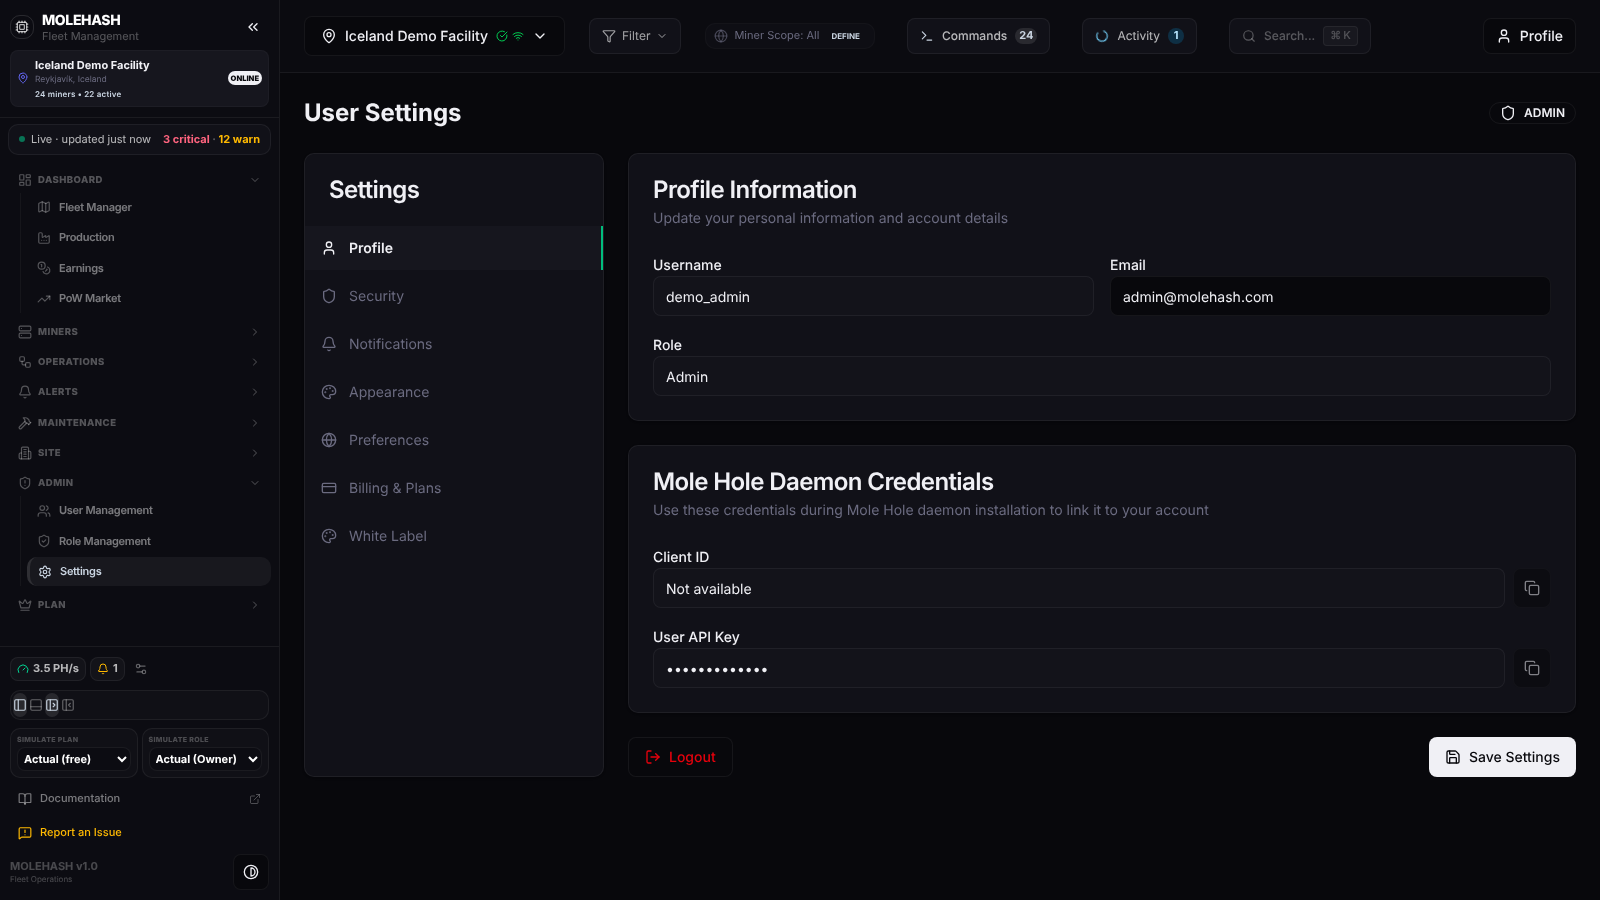Open the White Label settings tab

click(454, 536)
